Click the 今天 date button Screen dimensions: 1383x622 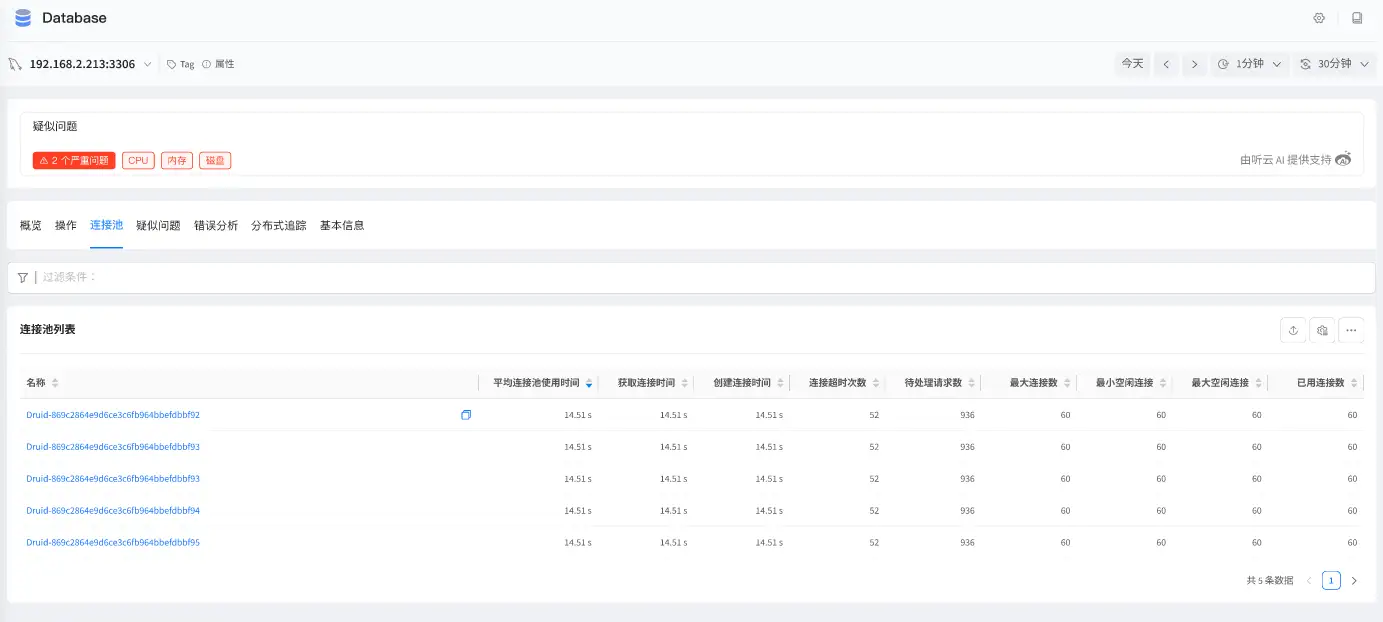click(x=1132, y=63)
